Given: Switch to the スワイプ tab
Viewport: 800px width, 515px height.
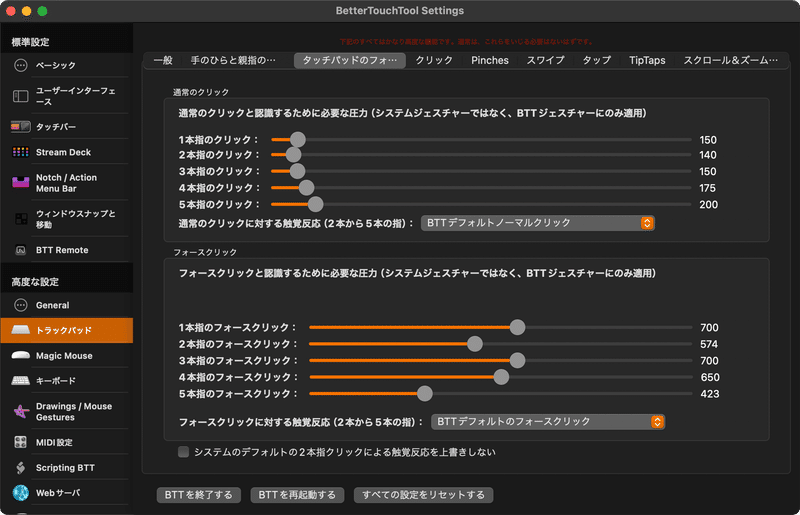Looking at the screenshot, I should pyautogui.click(x=545, y=60).
